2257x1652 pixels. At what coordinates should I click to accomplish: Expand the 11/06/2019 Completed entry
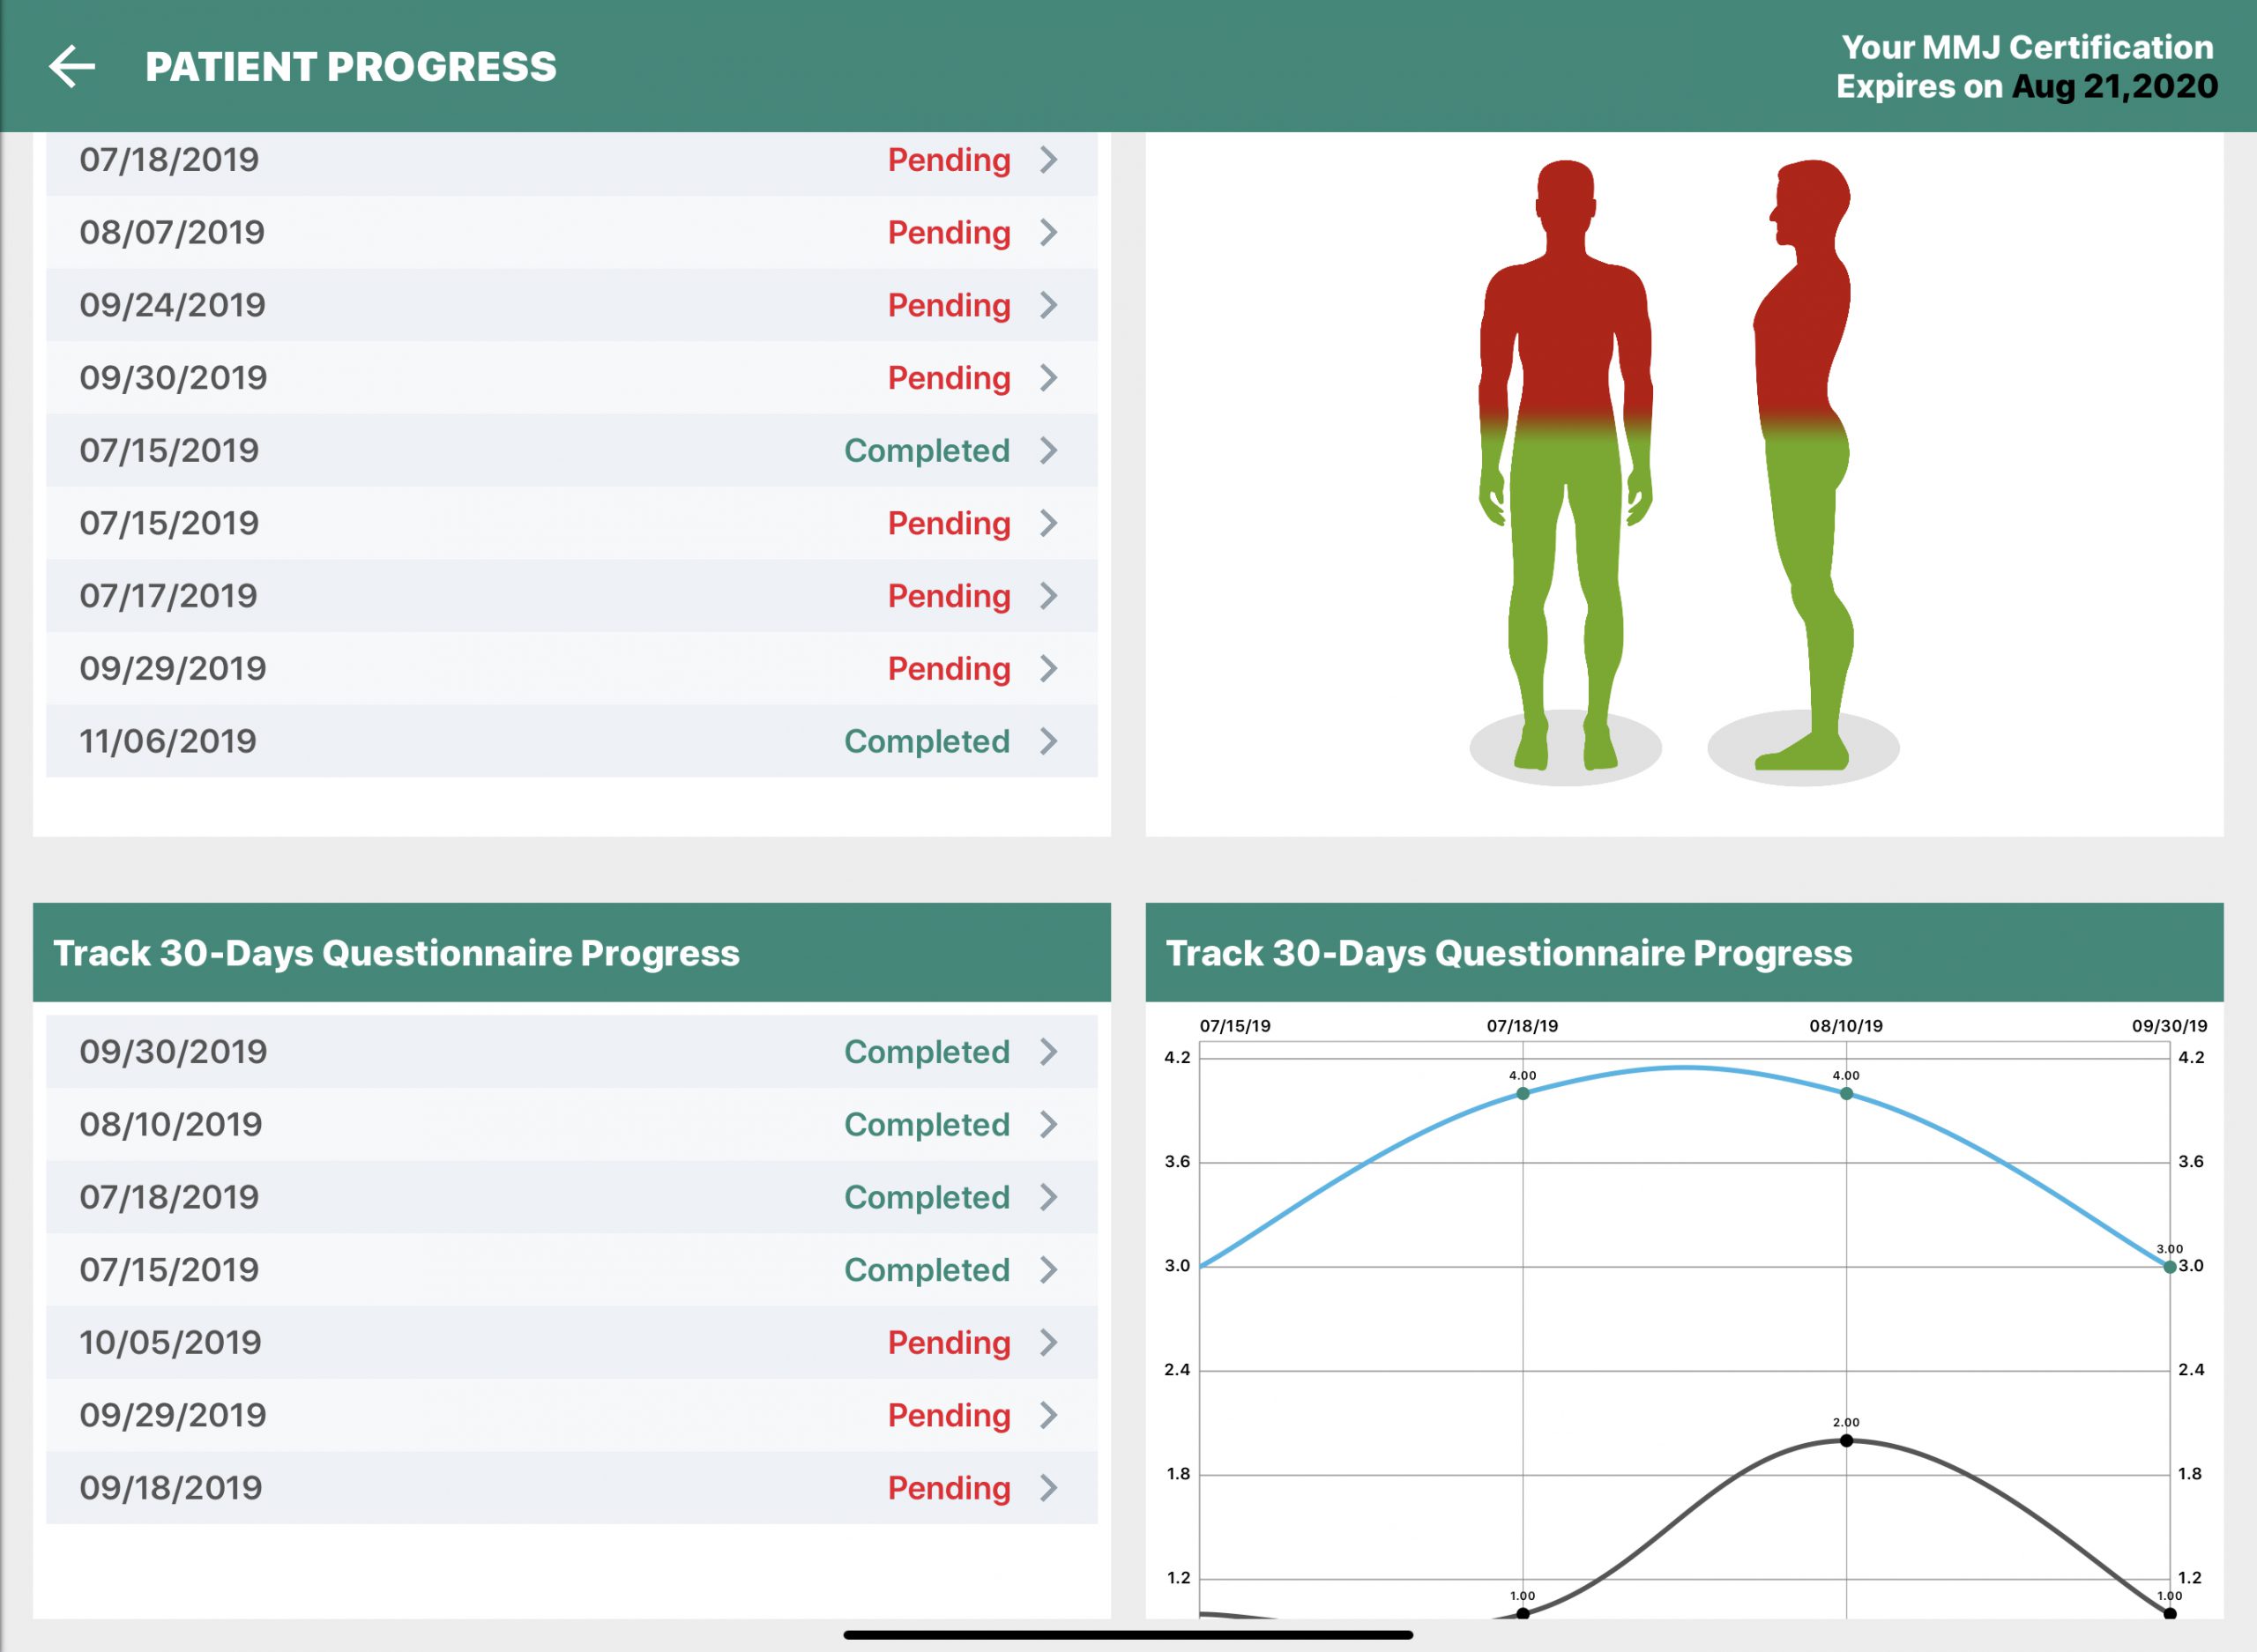[x=927, y=741]
